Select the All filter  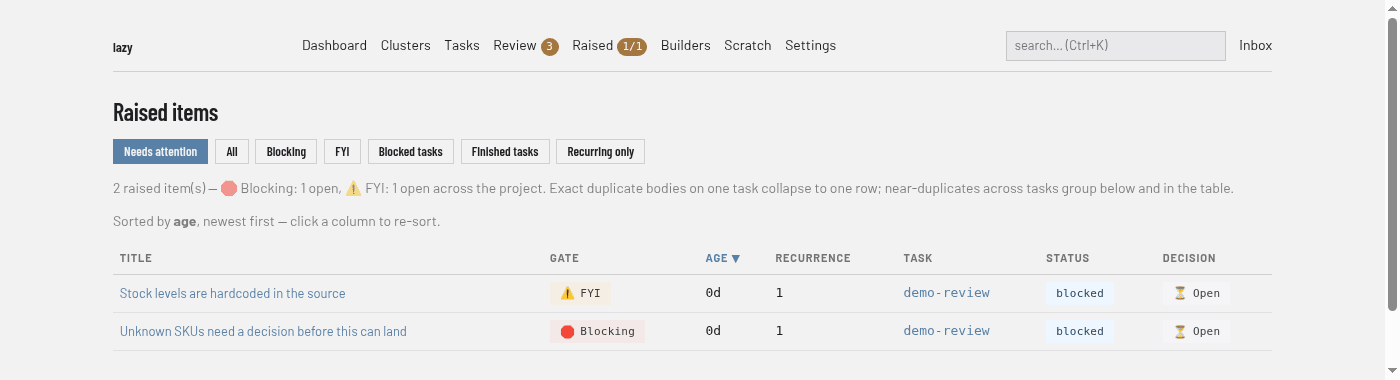tap(232, 152)
